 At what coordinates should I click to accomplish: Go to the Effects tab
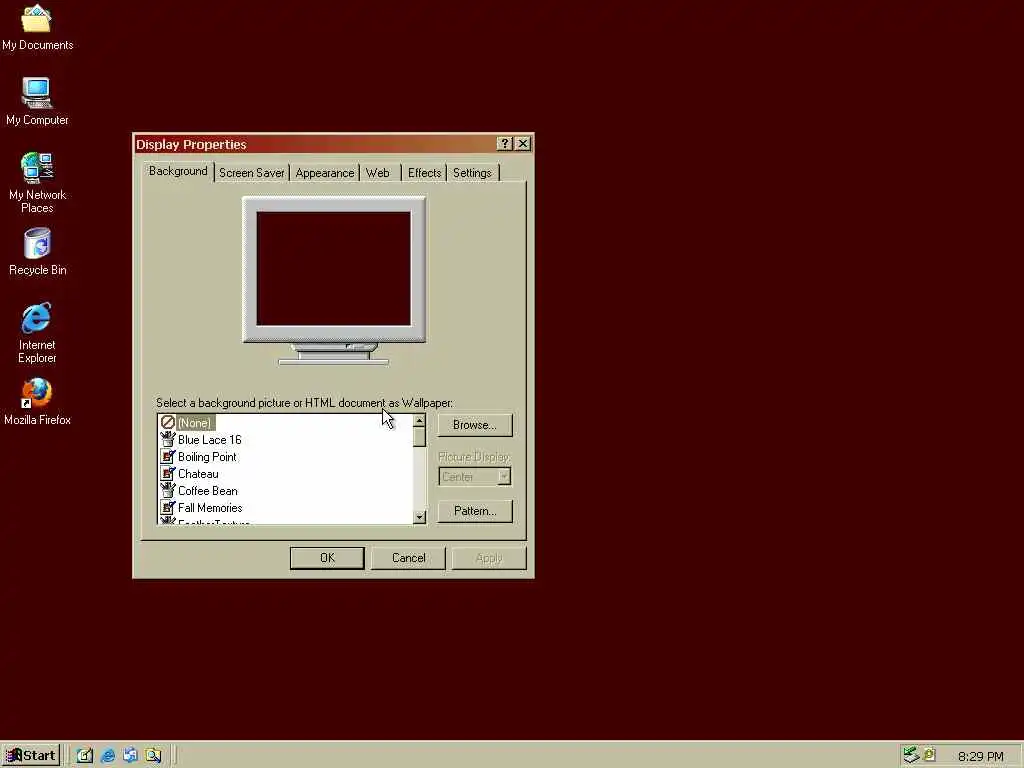click(x=424, y=173)
